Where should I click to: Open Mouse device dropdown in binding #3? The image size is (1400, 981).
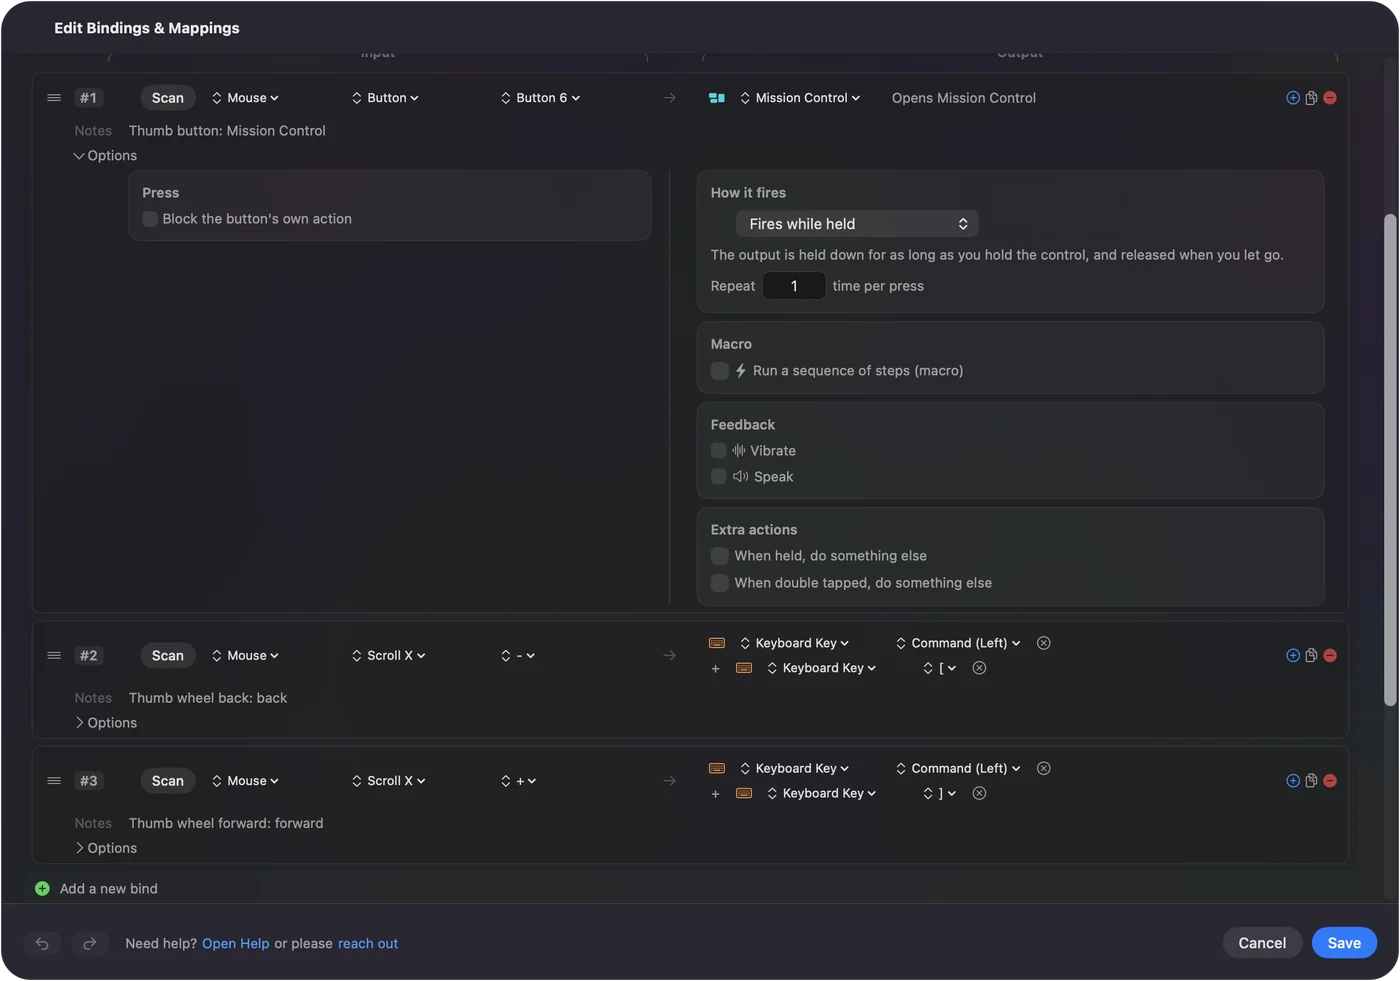click(245, 781)
